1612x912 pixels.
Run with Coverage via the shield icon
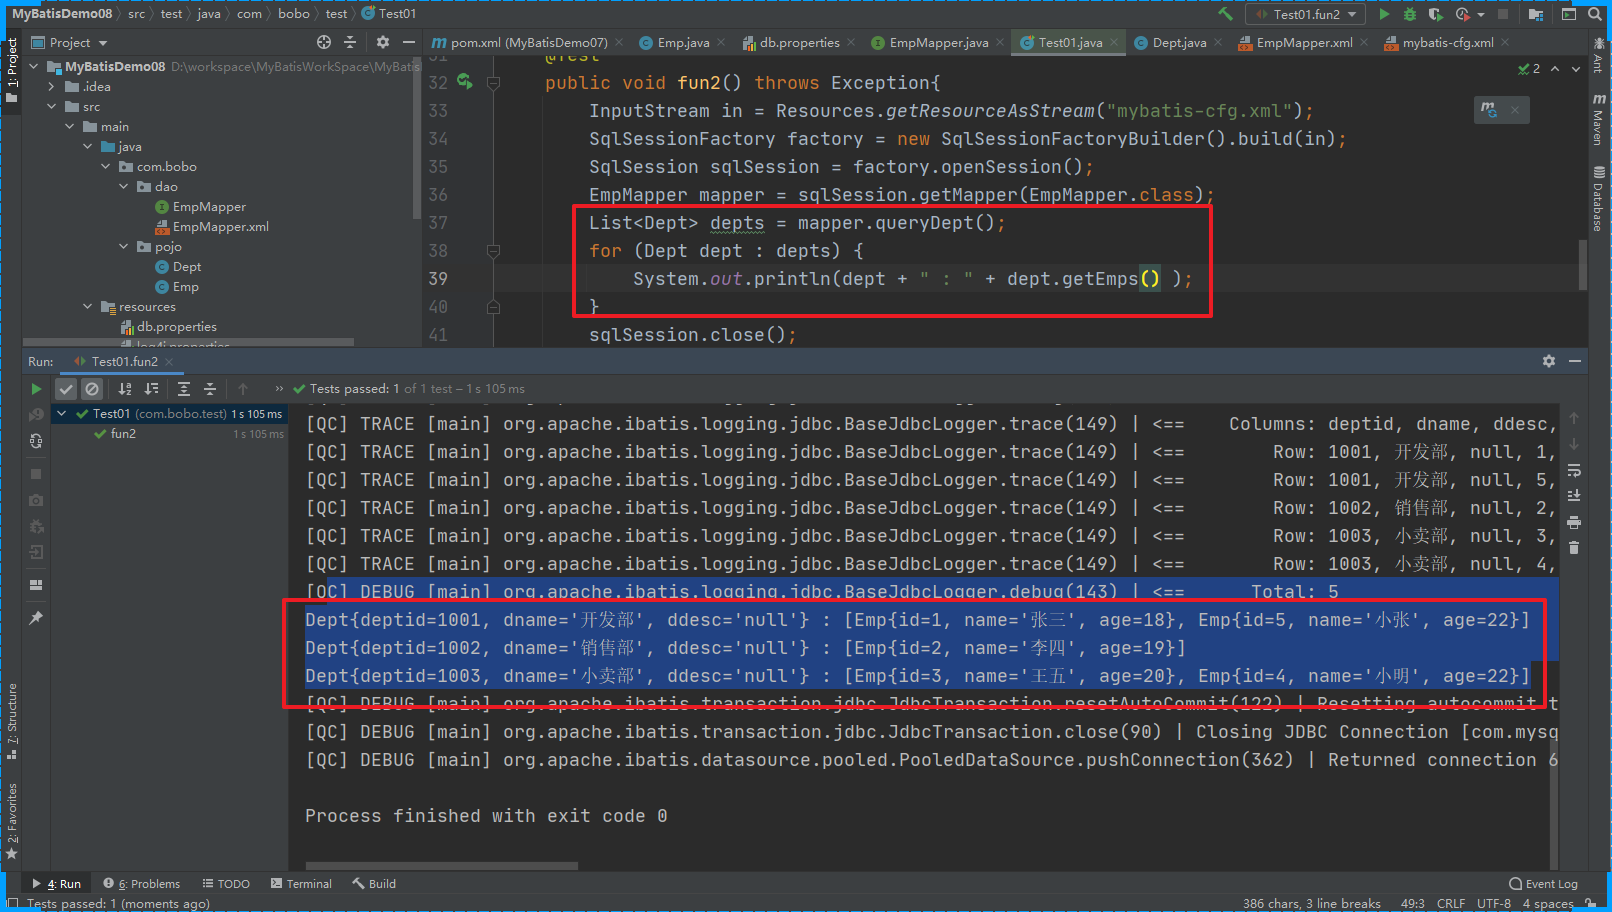pos(1435,14)
